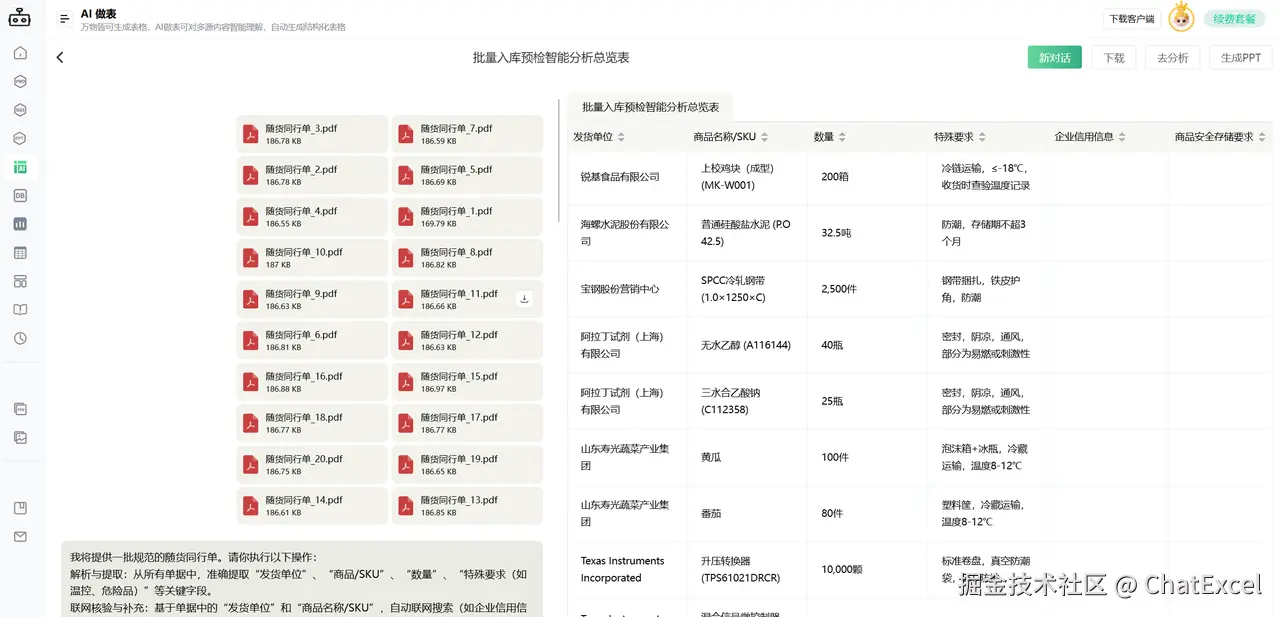The image size is (1280, 617).
Task: Click the 下载客户端 button
Action: coord(1132,19)
